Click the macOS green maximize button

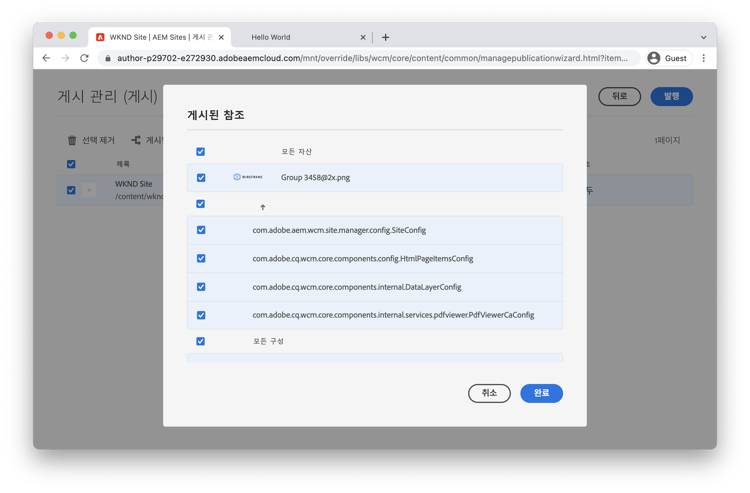[73, 35]
